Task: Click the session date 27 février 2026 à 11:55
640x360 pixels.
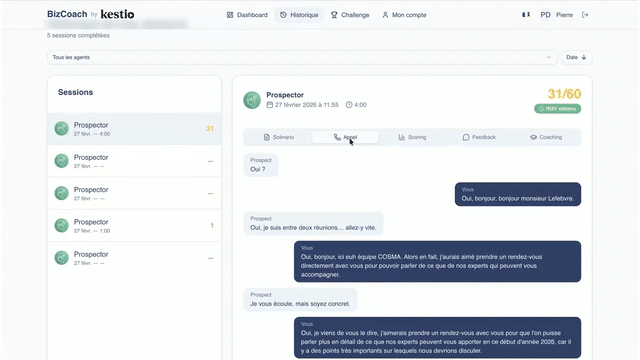Action: tap(307, 105)
